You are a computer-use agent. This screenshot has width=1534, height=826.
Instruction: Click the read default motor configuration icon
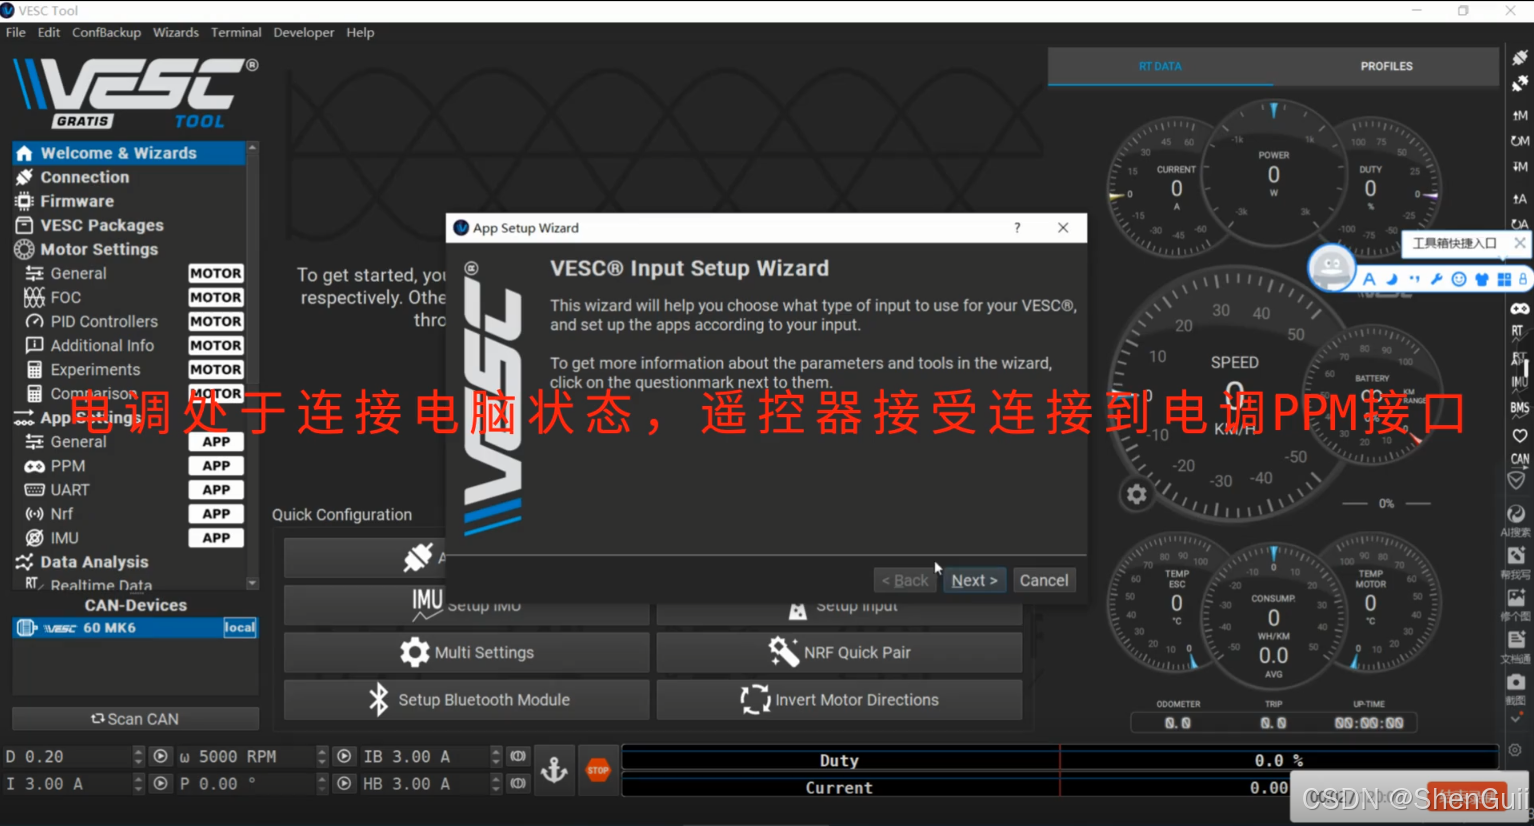(1520, 141)
